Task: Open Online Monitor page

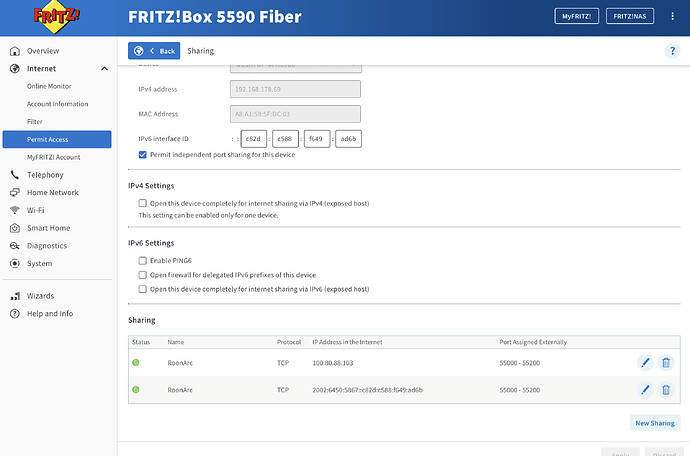Action: coord(49,86)
